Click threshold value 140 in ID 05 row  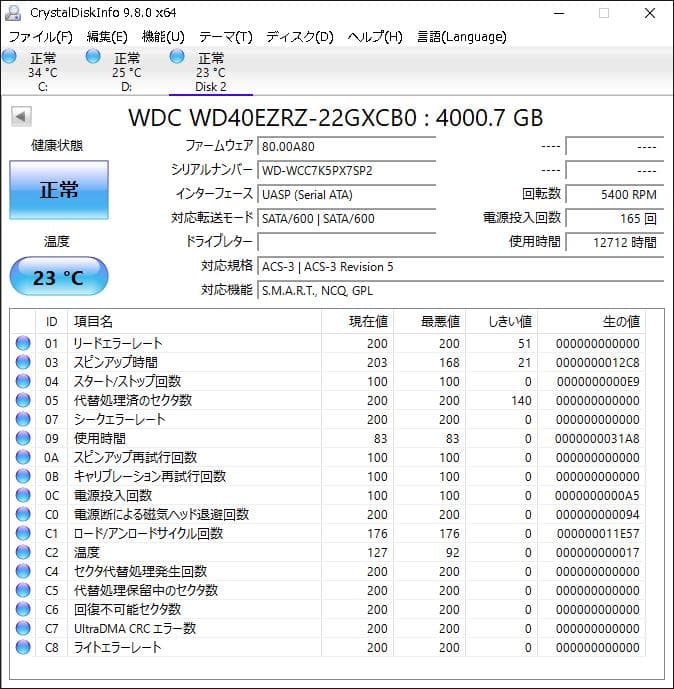point(522,400)
